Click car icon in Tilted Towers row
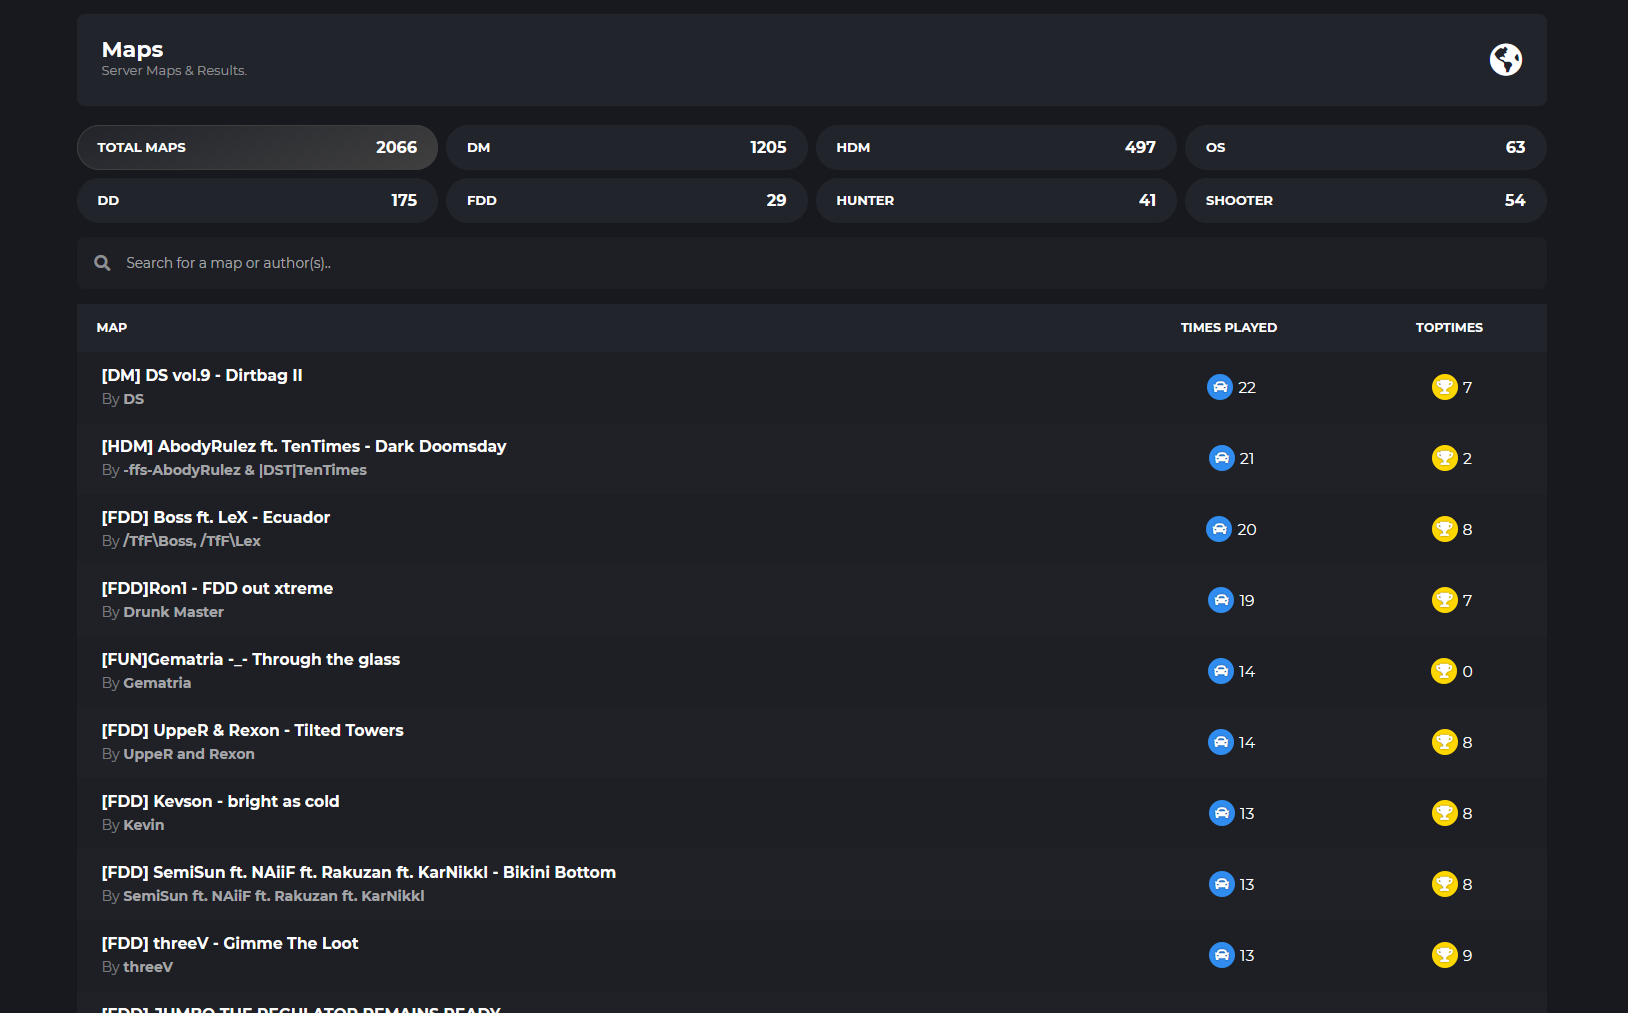This screenshot has height=1013, width=1628. pos(1221,742)
